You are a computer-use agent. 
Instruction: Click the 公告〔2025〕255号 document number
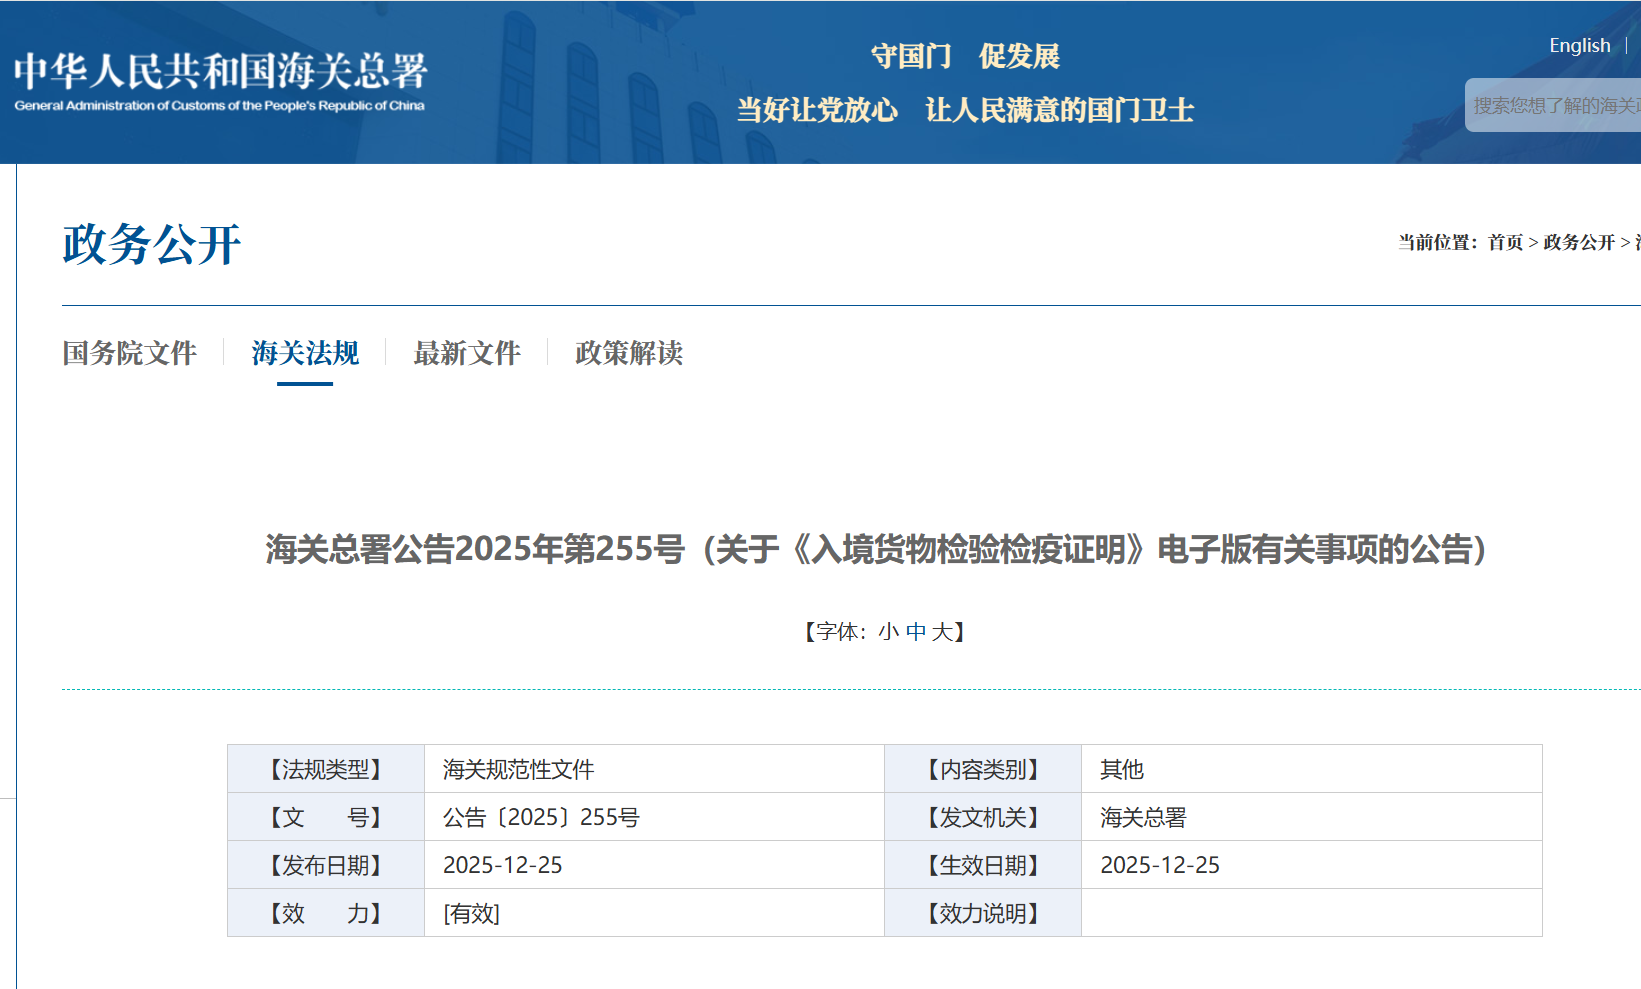click(541, 817)
